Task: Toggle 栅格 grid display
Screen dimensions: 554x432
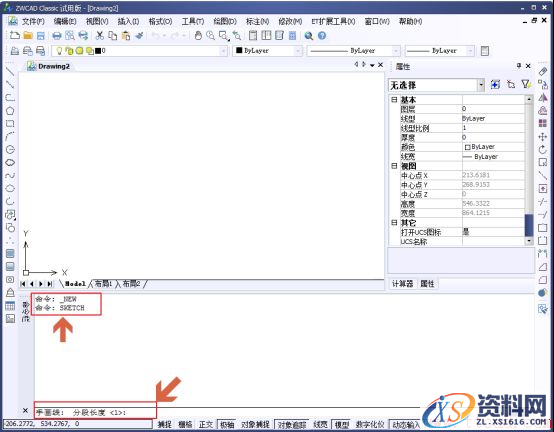Action: point(185,424)
